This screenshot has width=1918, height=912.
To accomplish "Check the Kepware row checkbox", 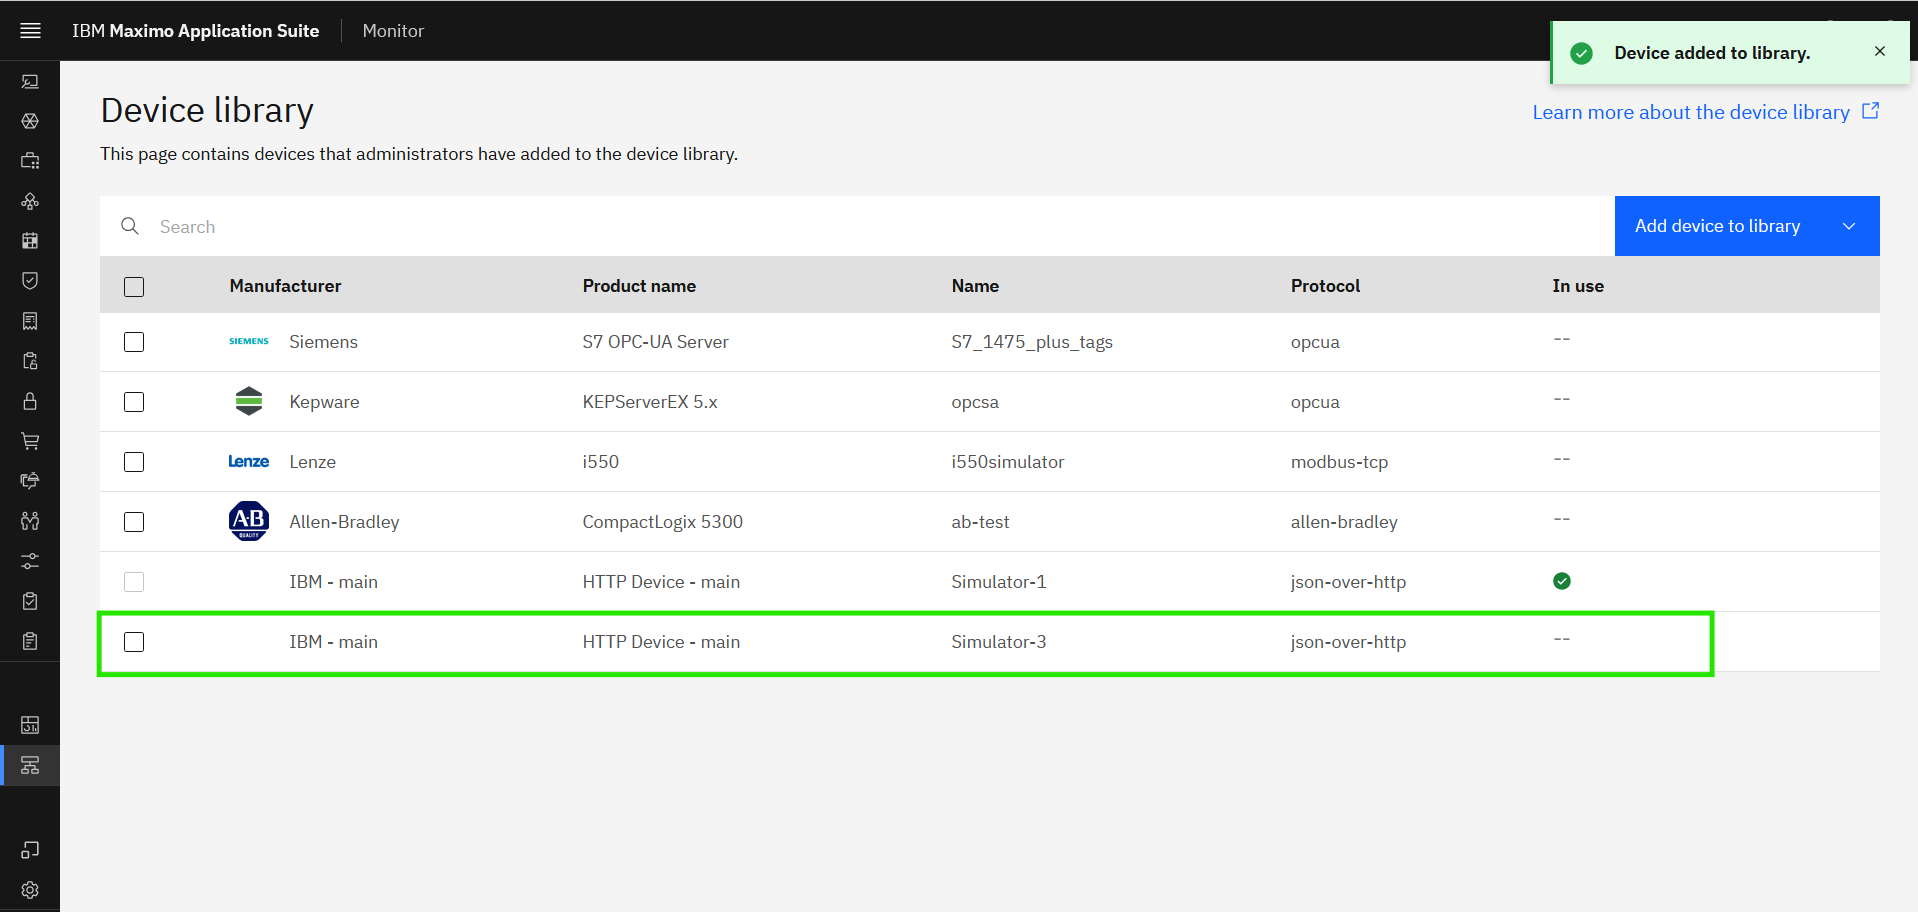I will pyautogui.click(x=134, y=402).
